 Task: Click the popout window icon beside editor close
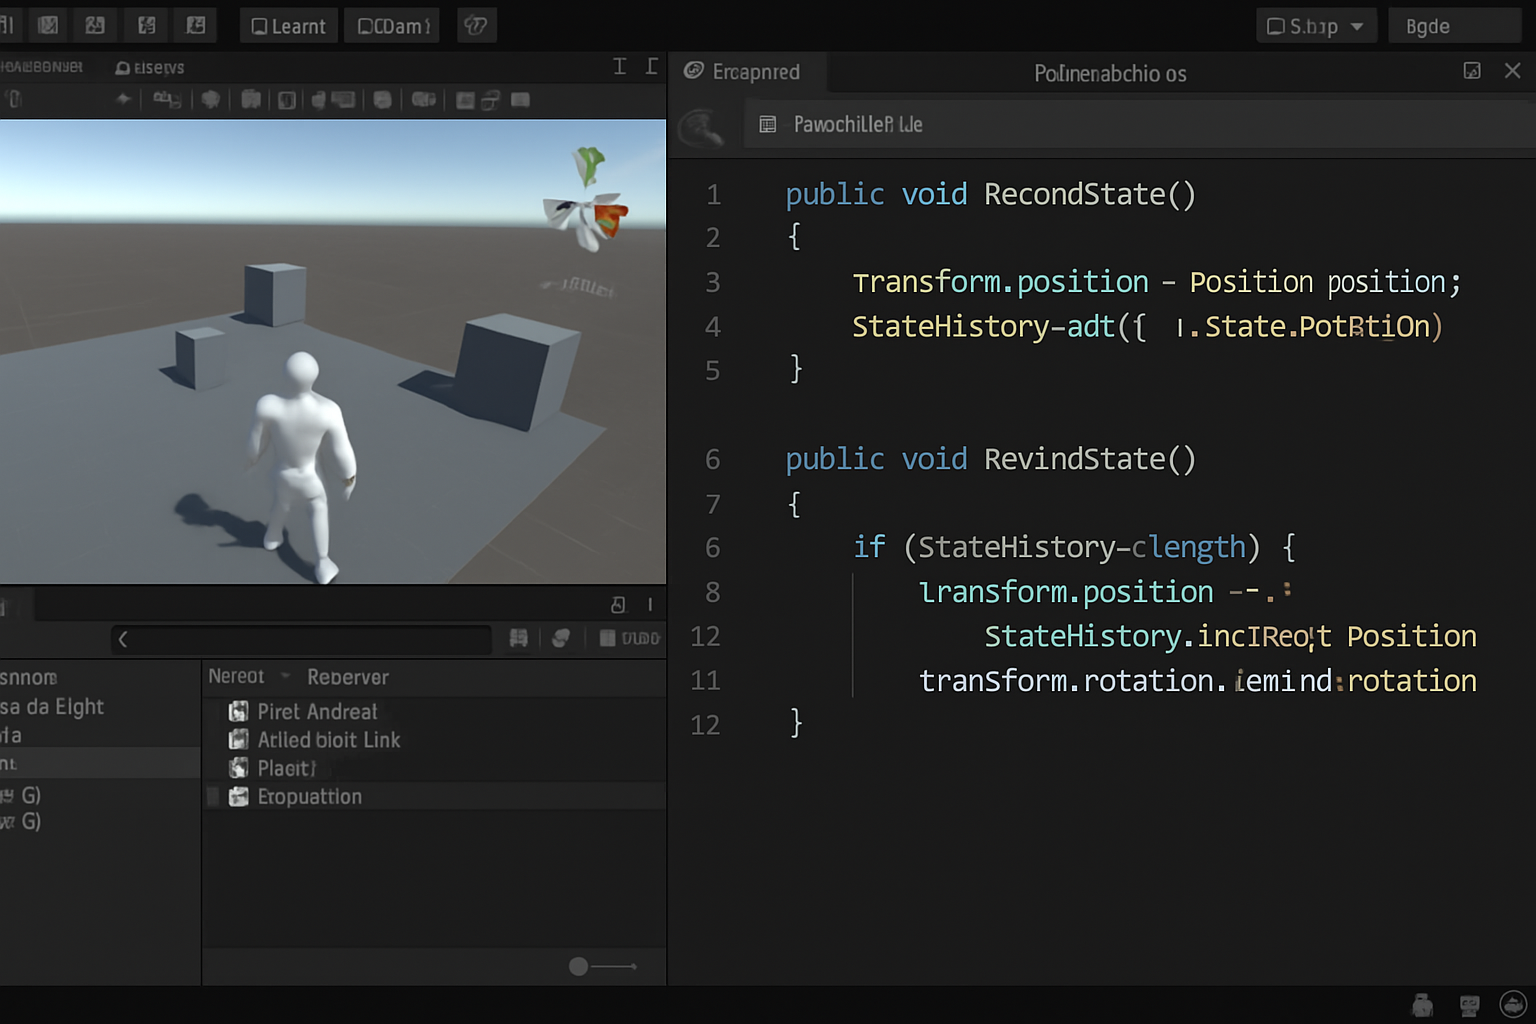[1472, 71]
